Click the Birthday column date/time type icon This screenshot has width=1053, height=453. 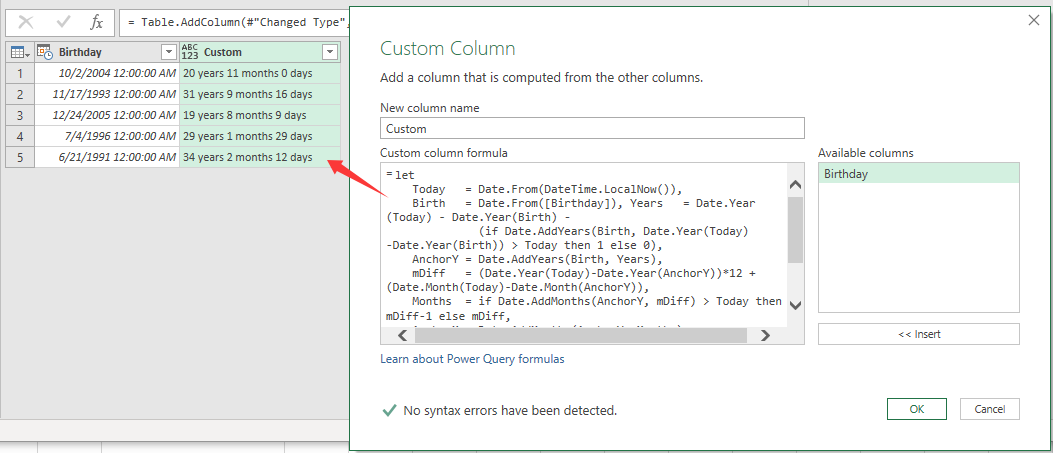tap(45, 52)
